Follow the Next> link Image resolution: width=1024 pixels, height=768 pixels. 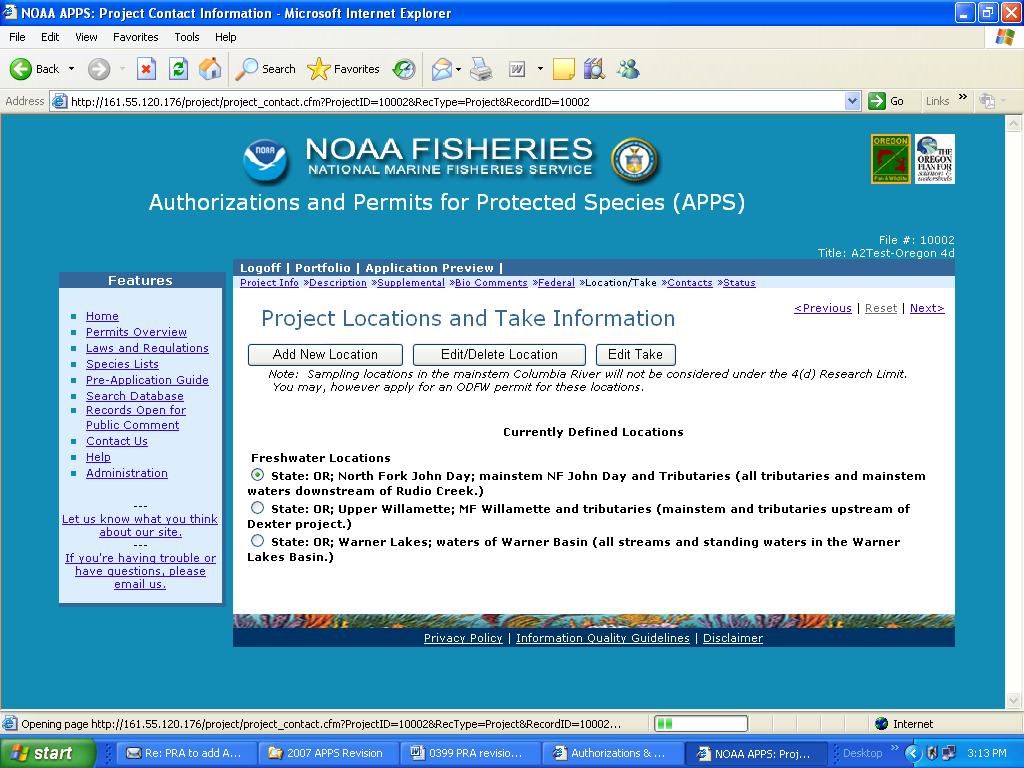coord(927,308)
